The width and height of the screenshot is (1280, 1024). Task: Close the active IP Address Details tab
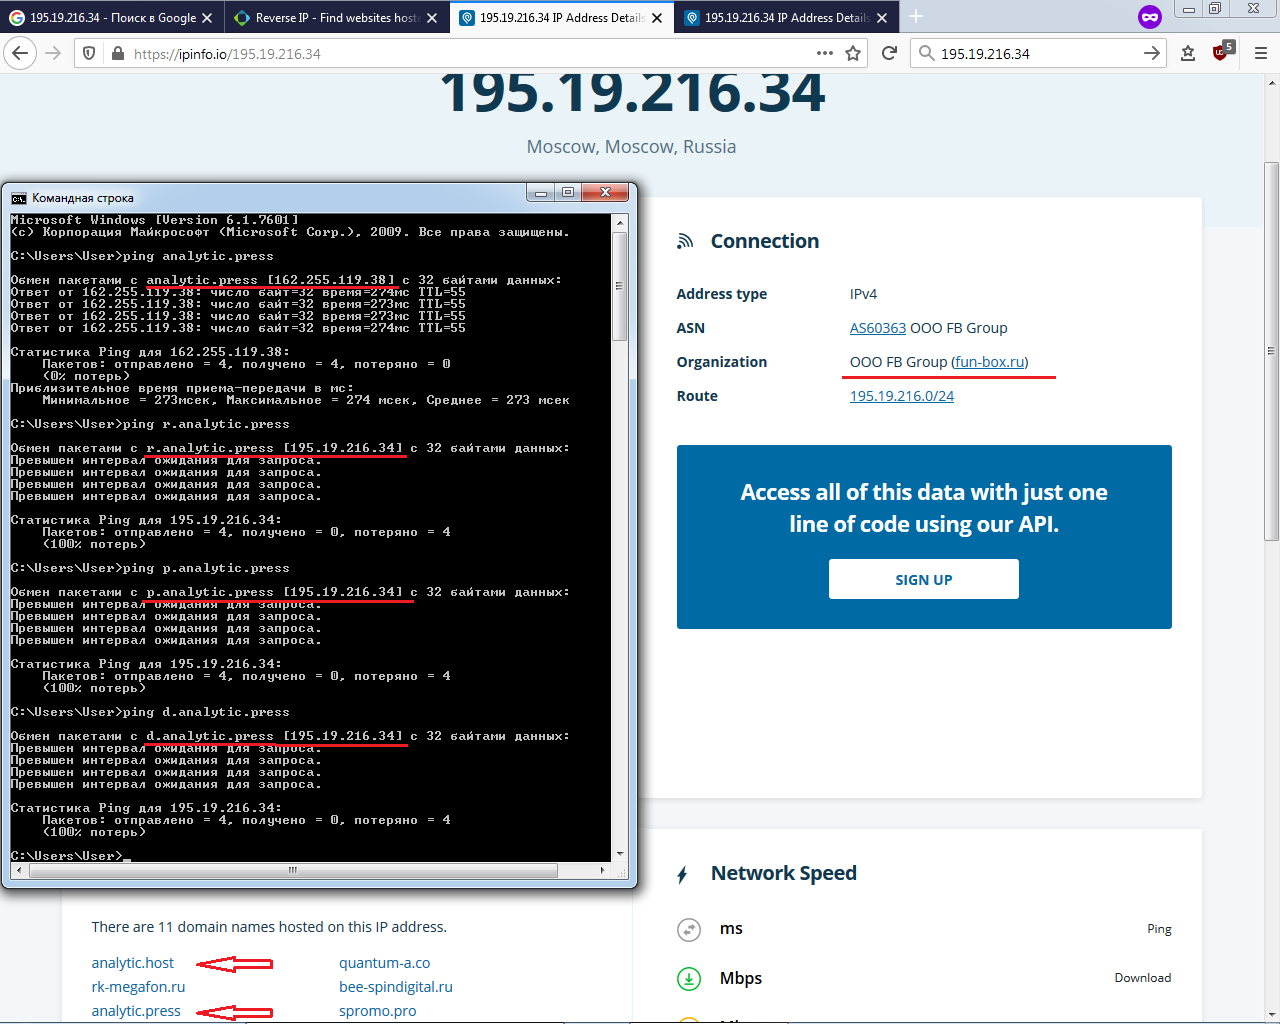coord(657,18)
